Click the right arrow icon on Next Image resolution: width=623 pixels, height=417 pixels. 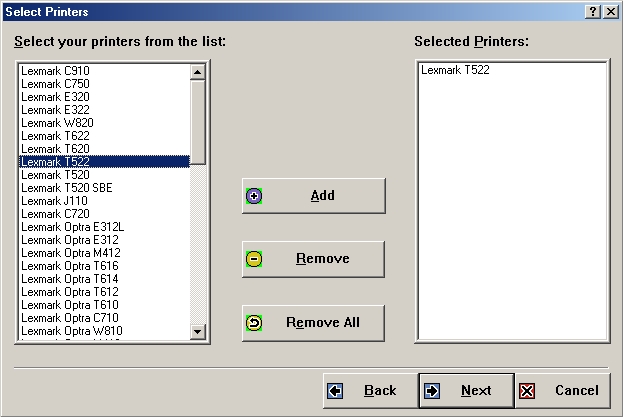(432, 391)
